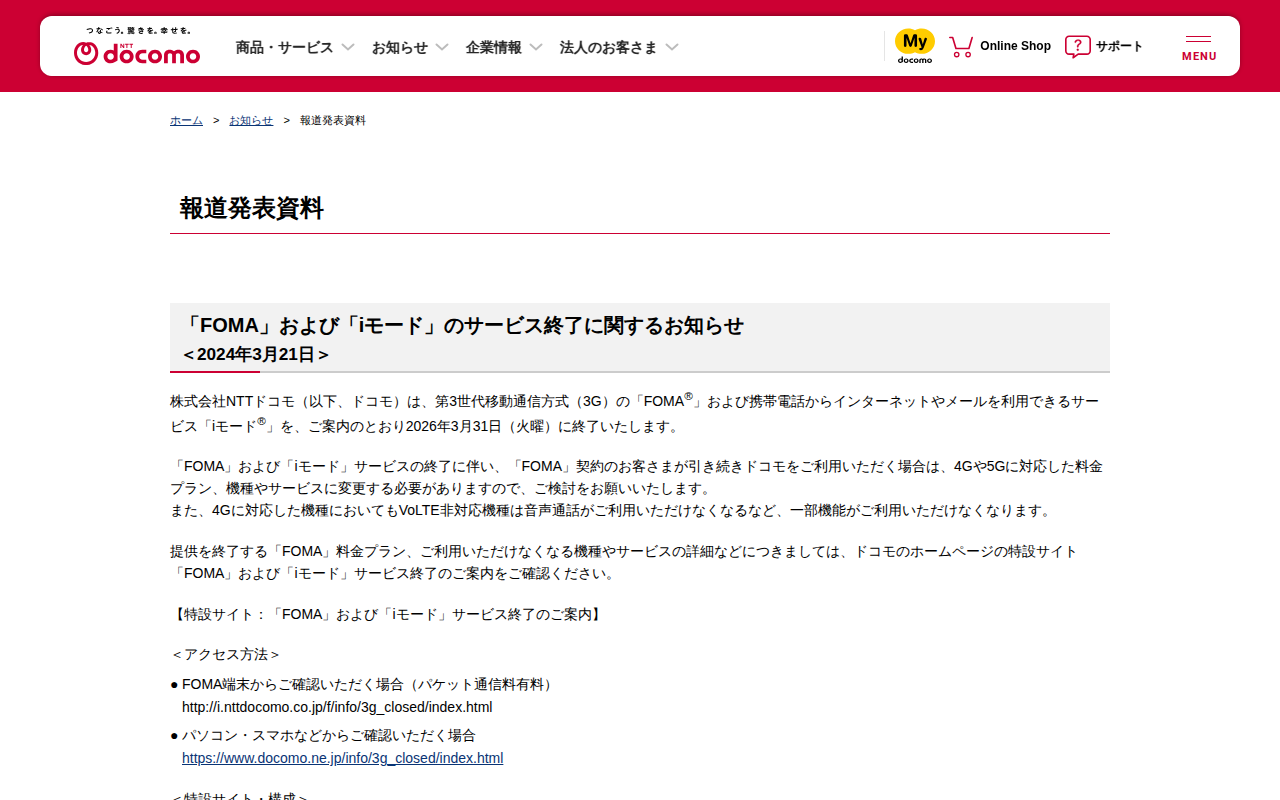Open お知らせ navigation menu
The width and height of the screenshot is (1280, 800).
400,47
